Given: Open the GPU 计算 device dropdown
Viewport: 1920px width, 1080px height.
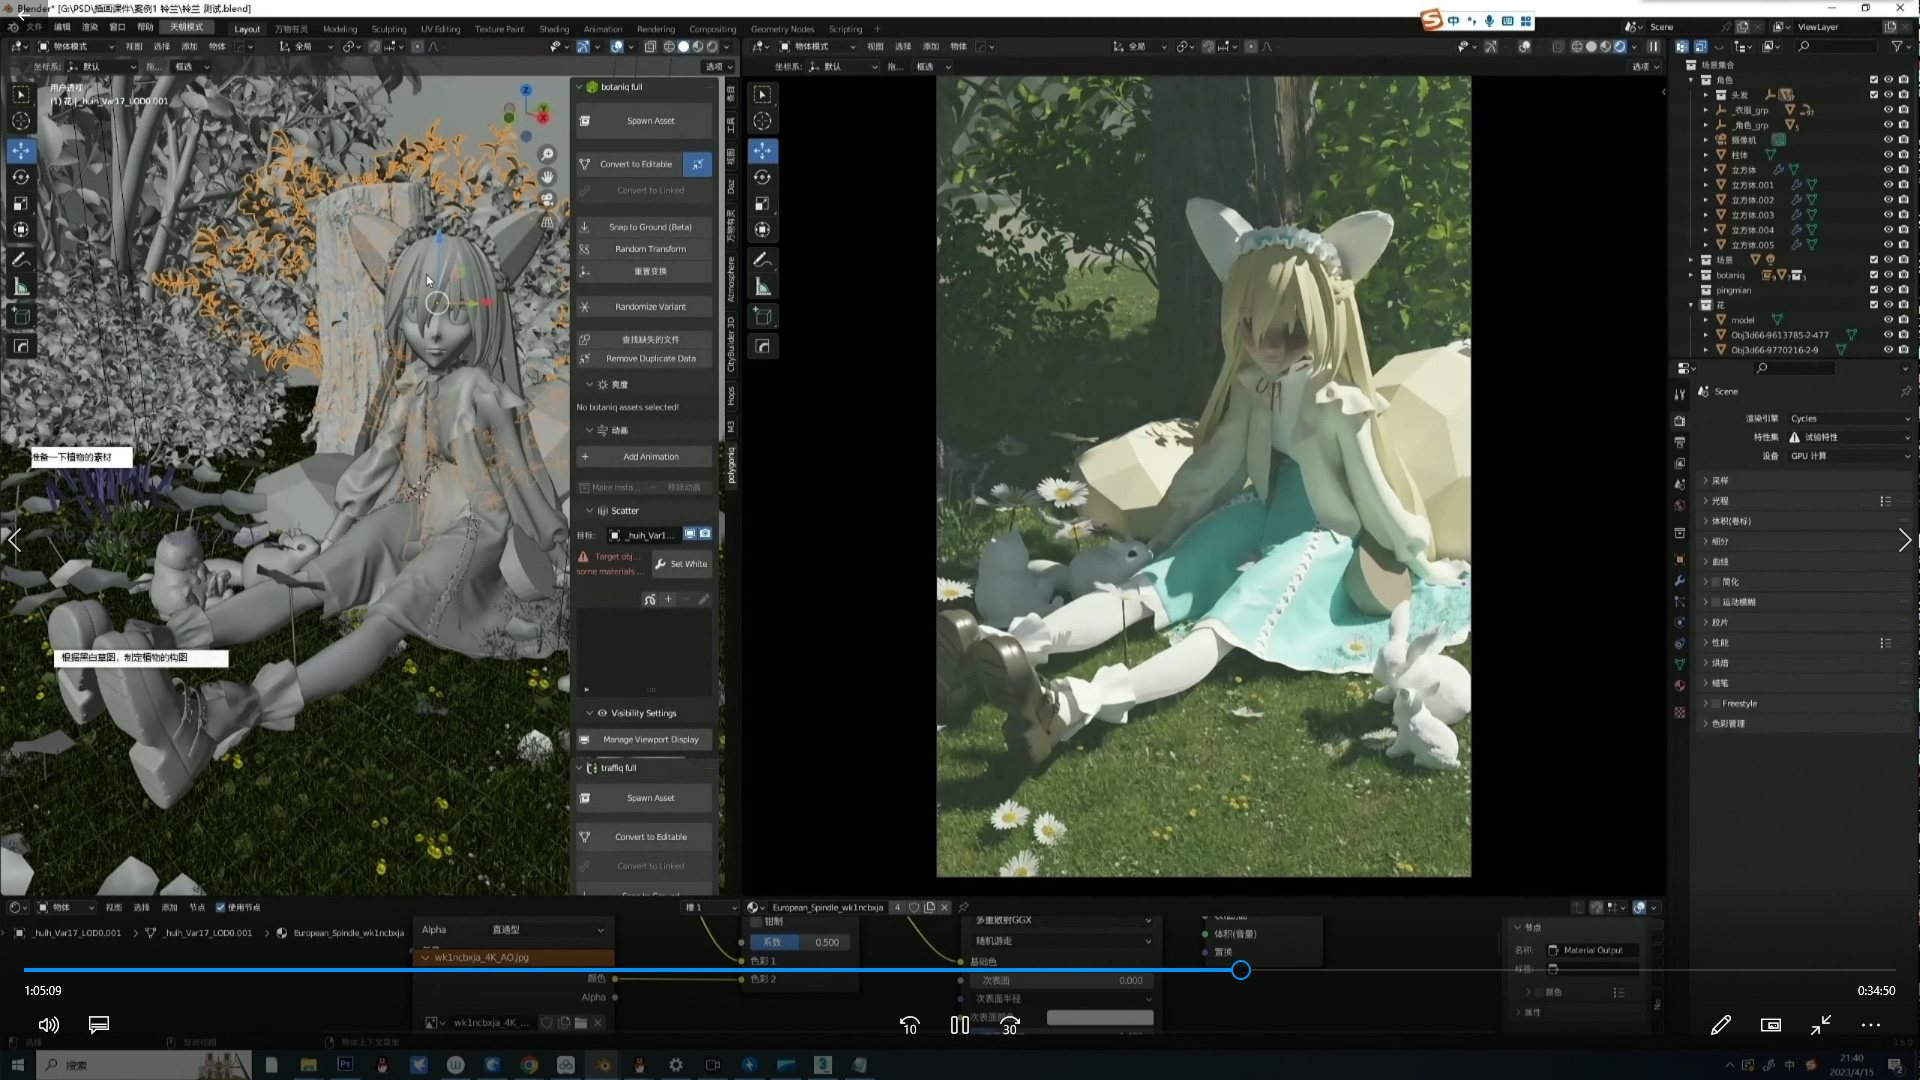Looking at the screenshot, I should click(1849, 456).
